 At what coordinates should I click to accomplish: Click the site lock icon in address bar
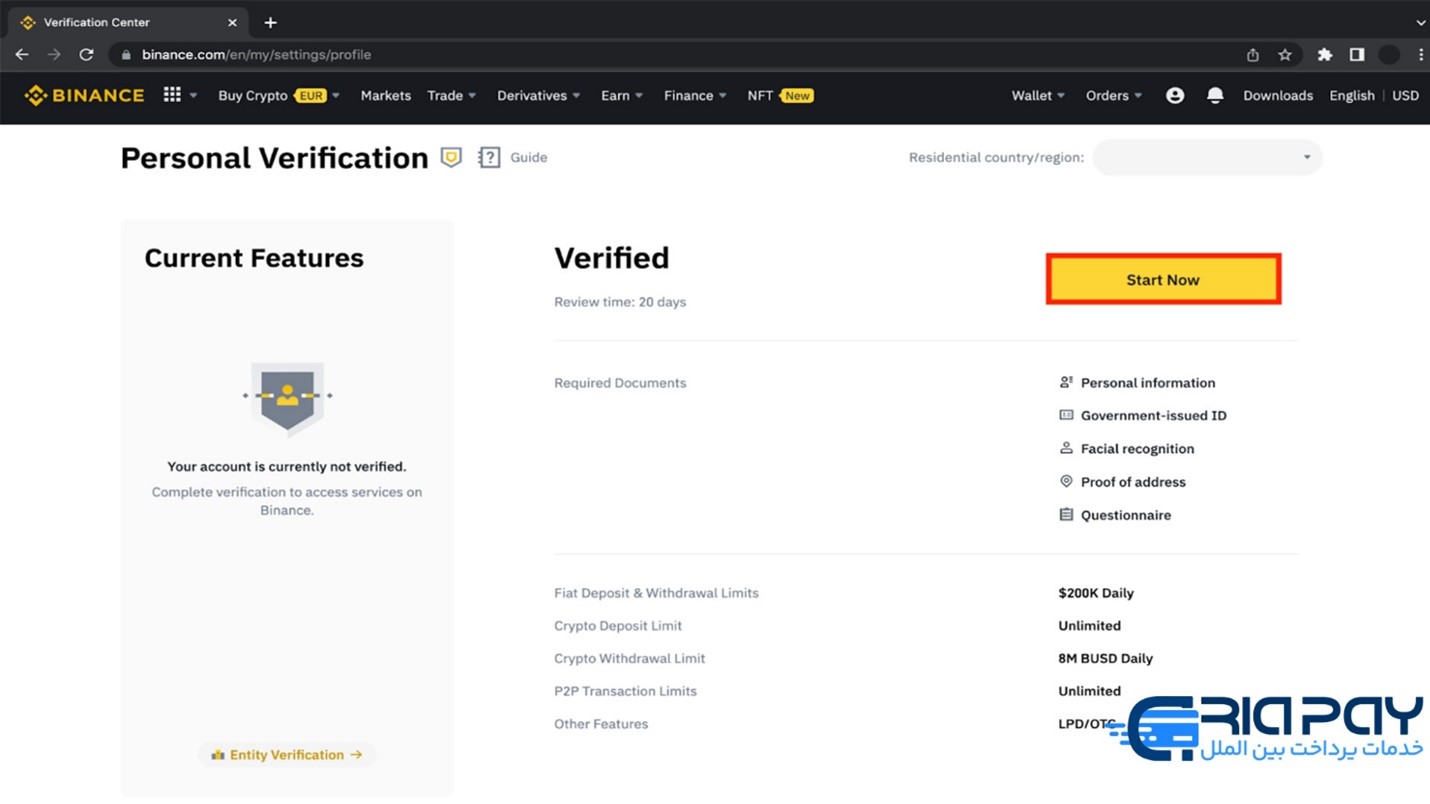pos(126,55)
